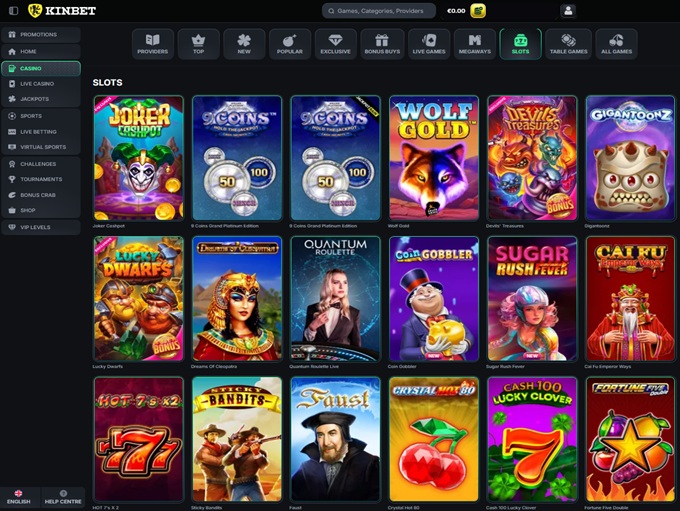The image size is (680, 511).
Task: Switch to the Table Games tab
Action: 567,43
